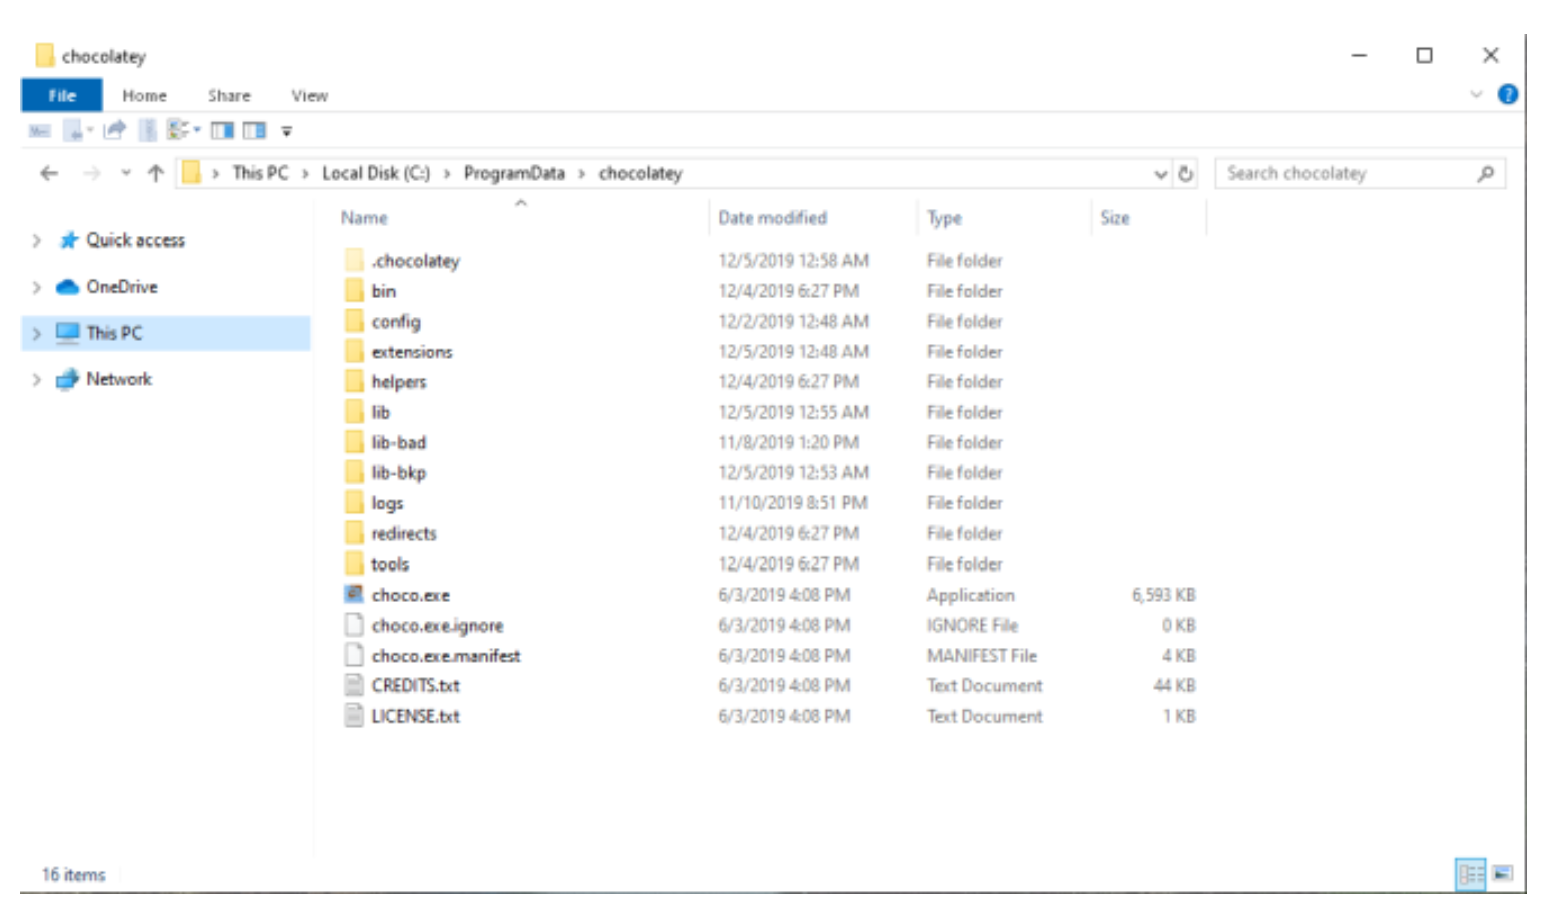The image size is (1554, 917).
Task: Click the Share arrow toolbar icon
Action: tap(115, 130)
